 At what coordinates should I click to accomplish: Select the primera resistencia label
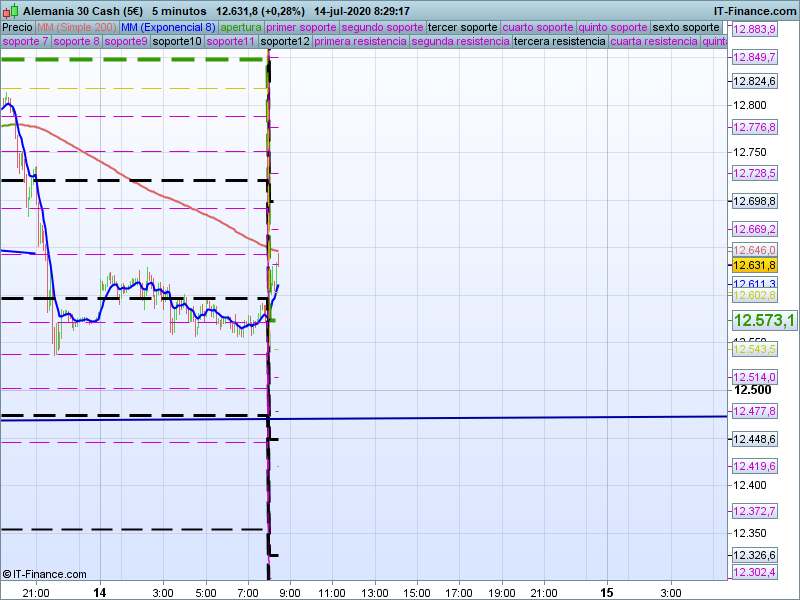(360, 42)
